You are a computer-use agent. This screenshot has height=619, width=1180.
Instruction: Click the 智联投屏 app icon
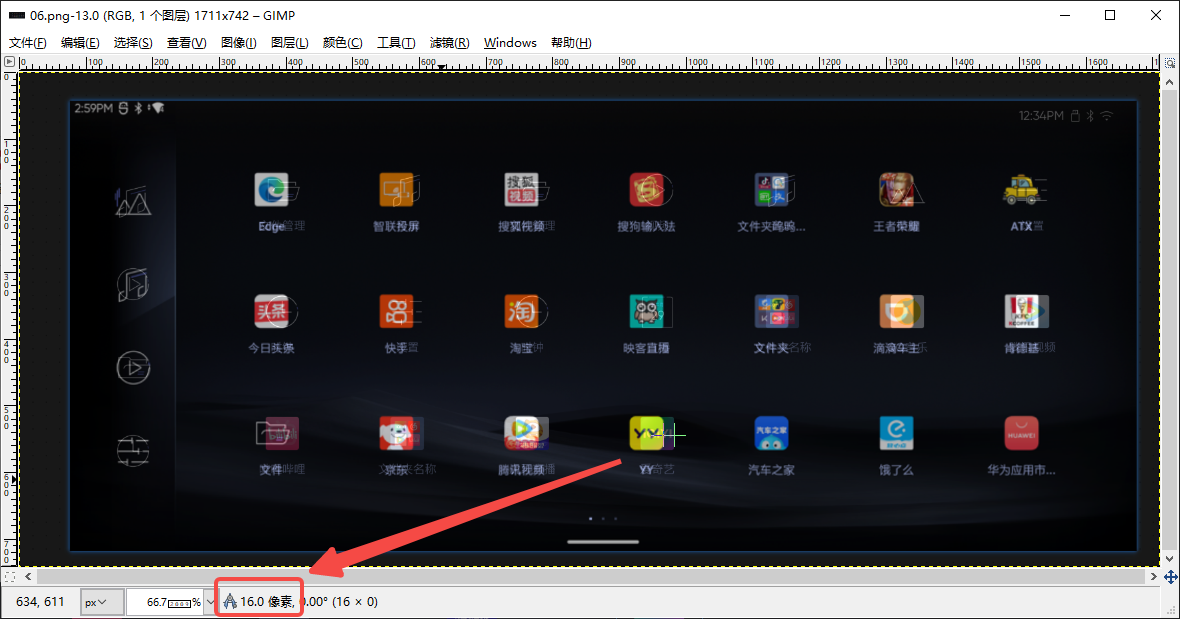tap(397, 190)
